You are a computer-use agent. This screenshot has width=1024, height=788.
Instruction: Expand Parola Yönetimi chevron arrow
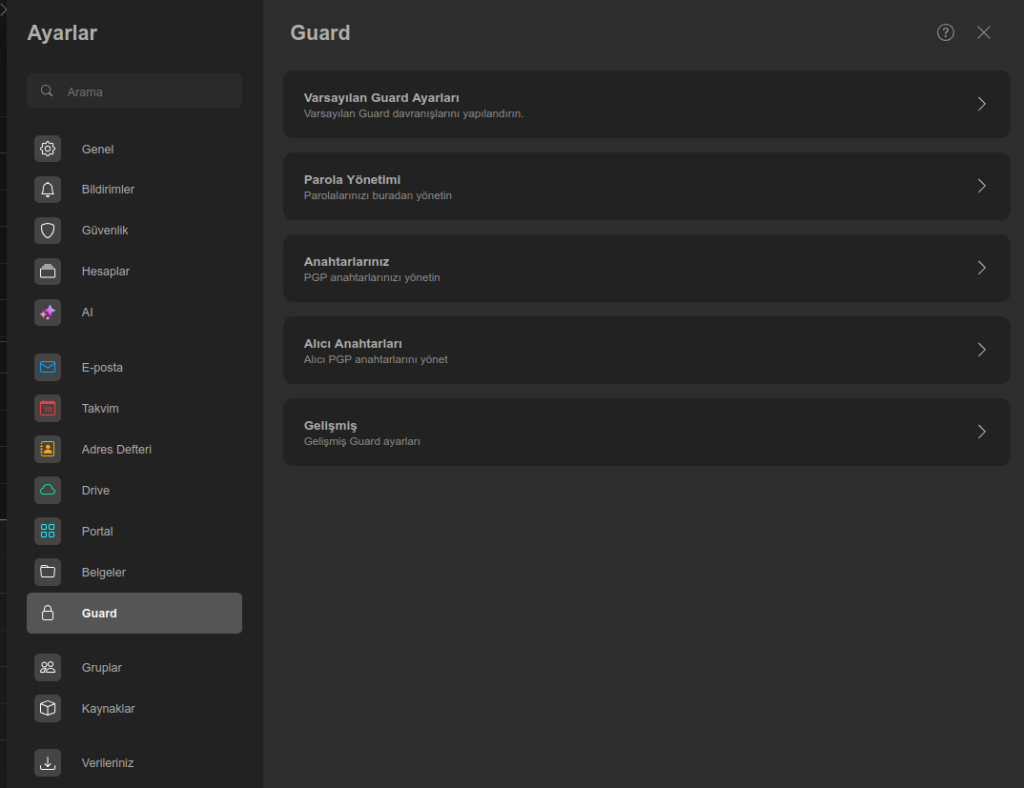click(x=981, y=186)
